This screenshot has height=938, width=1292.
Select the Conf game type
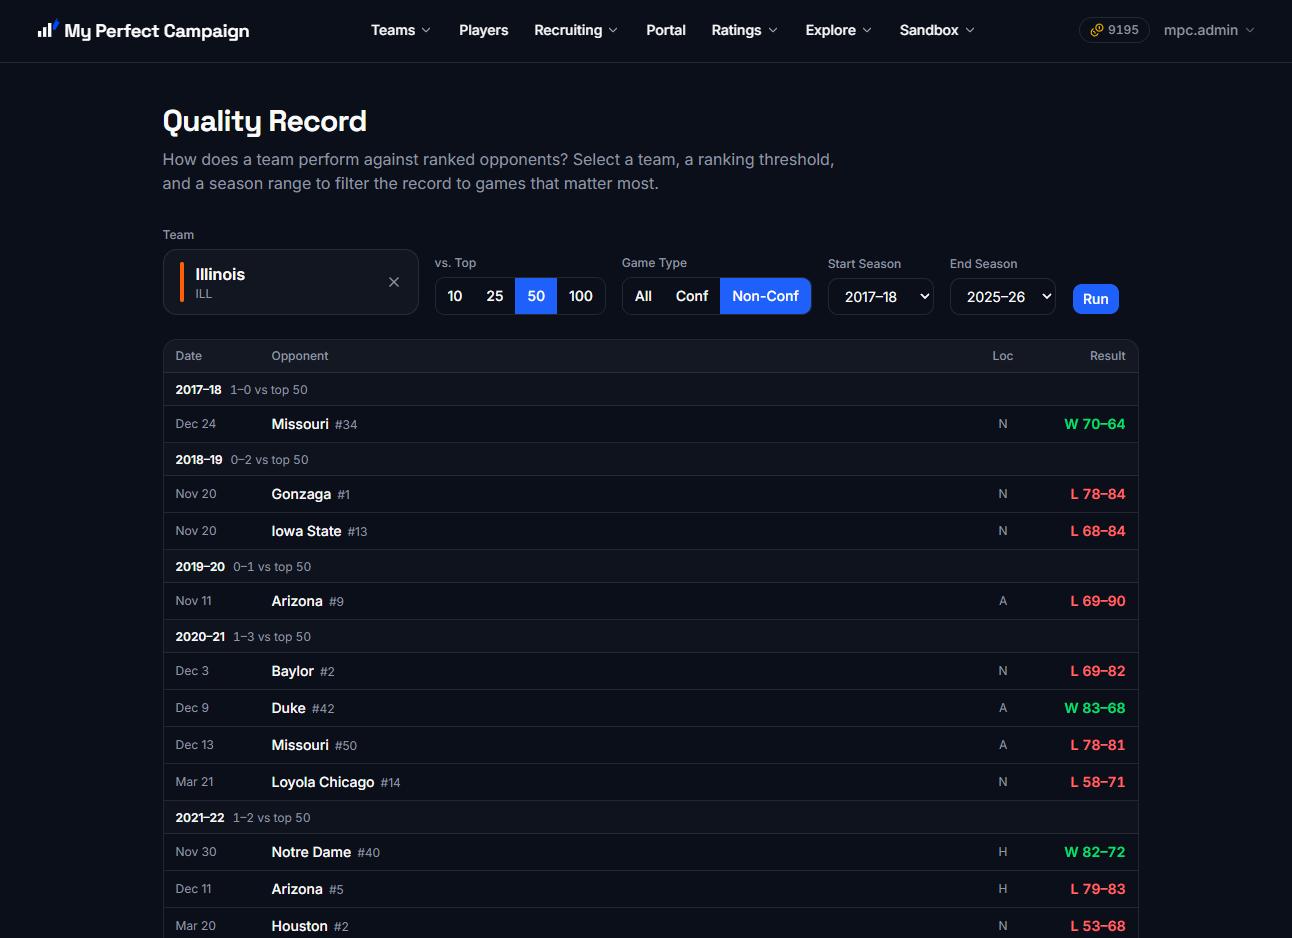[692, 296]
